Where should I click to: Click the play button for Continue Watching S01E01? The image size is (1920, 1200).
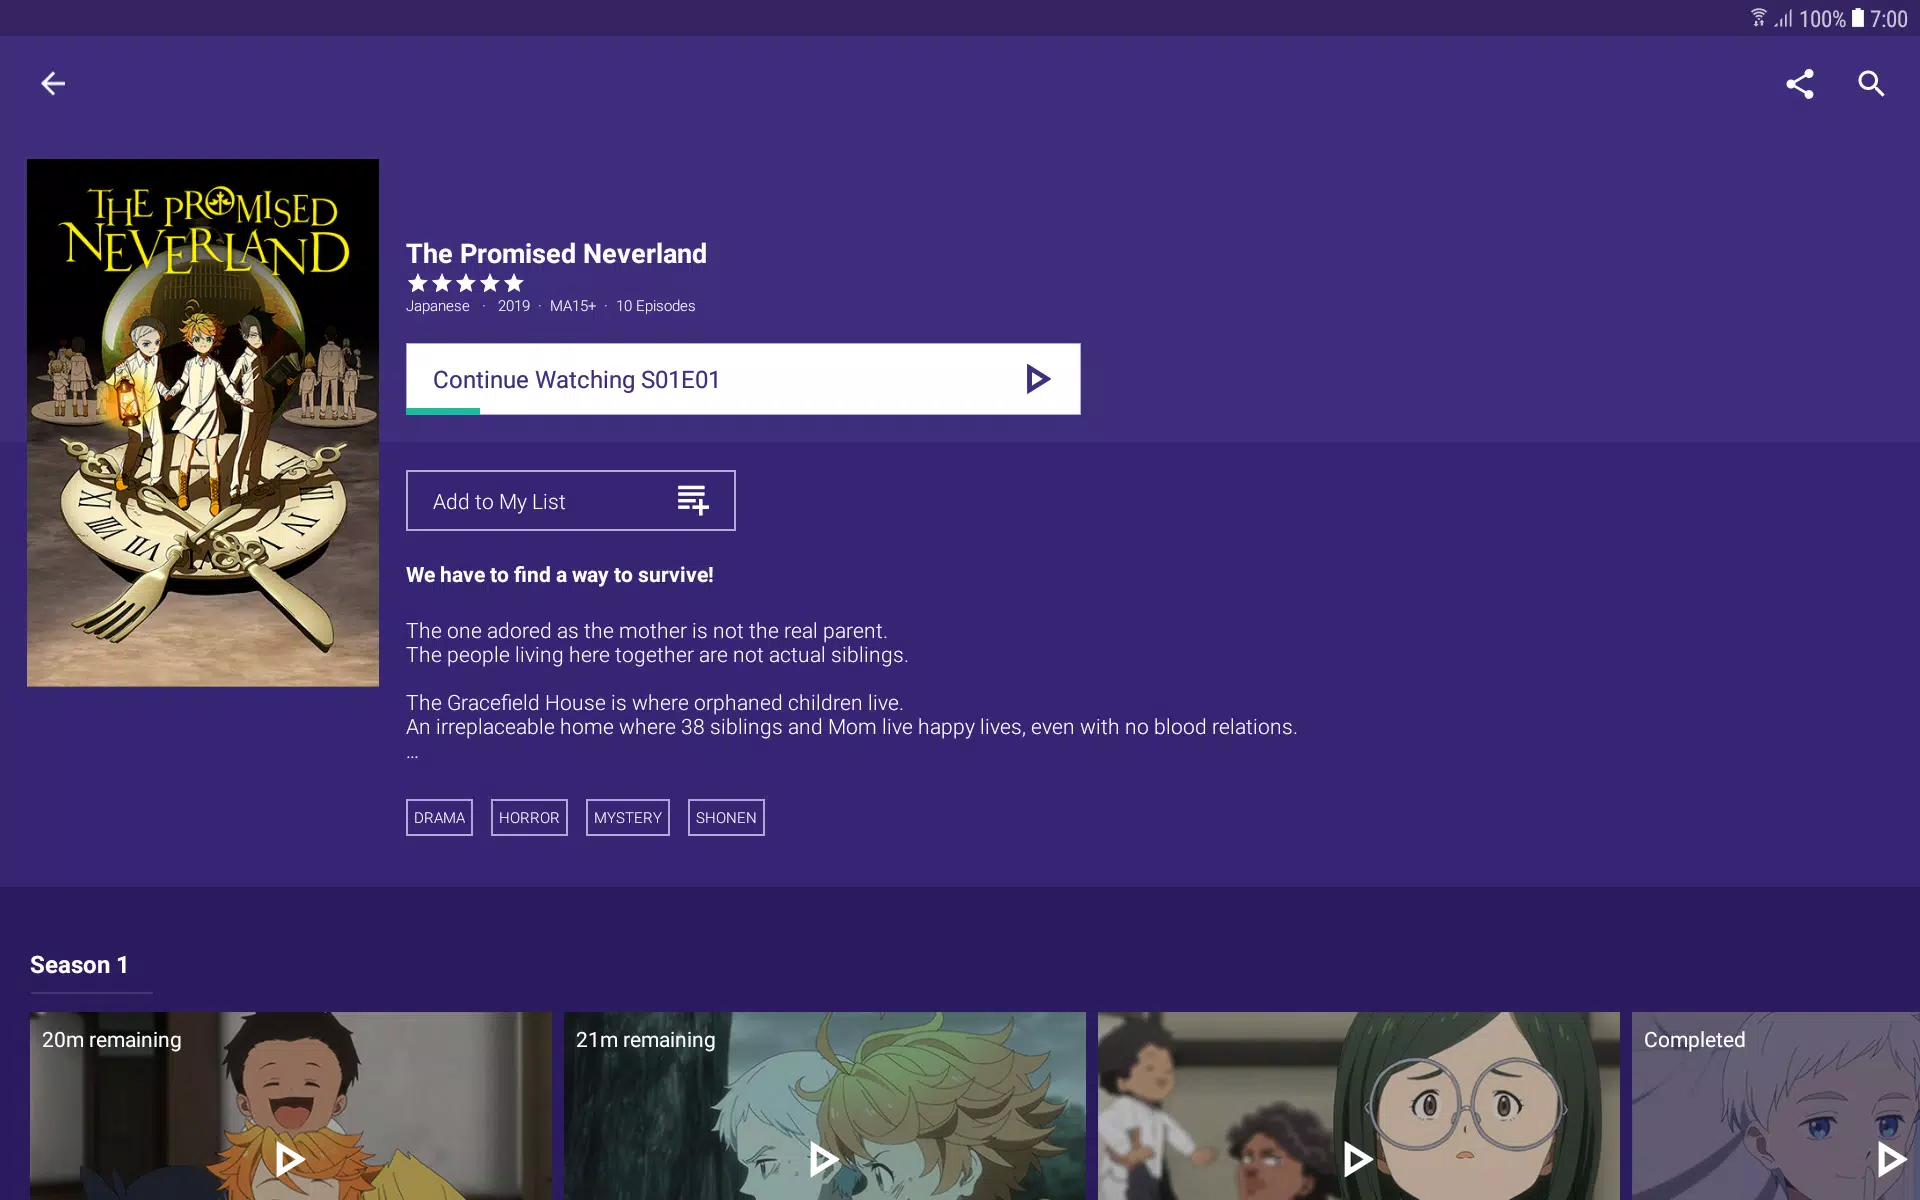[x=1039, y=380]
